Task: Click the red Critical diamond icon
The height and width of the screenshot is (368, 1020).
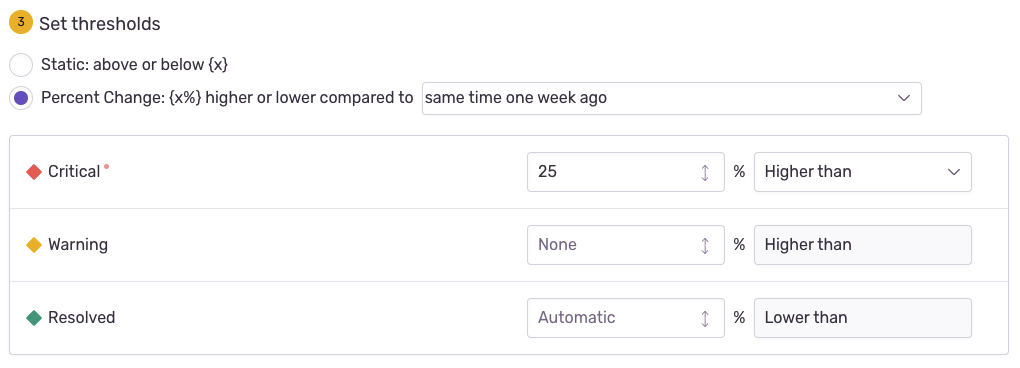Action: pos(34,172)
